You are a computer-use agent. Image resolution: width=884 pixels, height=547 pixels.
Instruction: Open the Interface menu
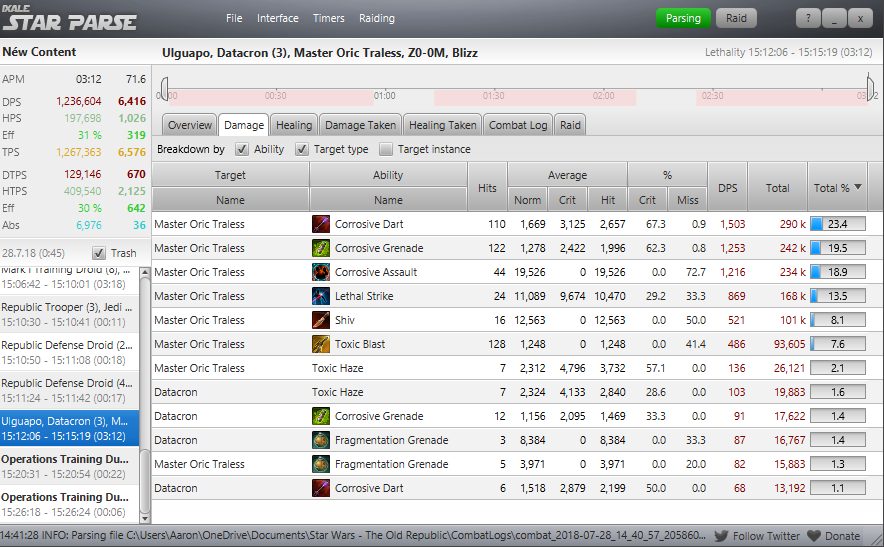click(x=277, y=18)
